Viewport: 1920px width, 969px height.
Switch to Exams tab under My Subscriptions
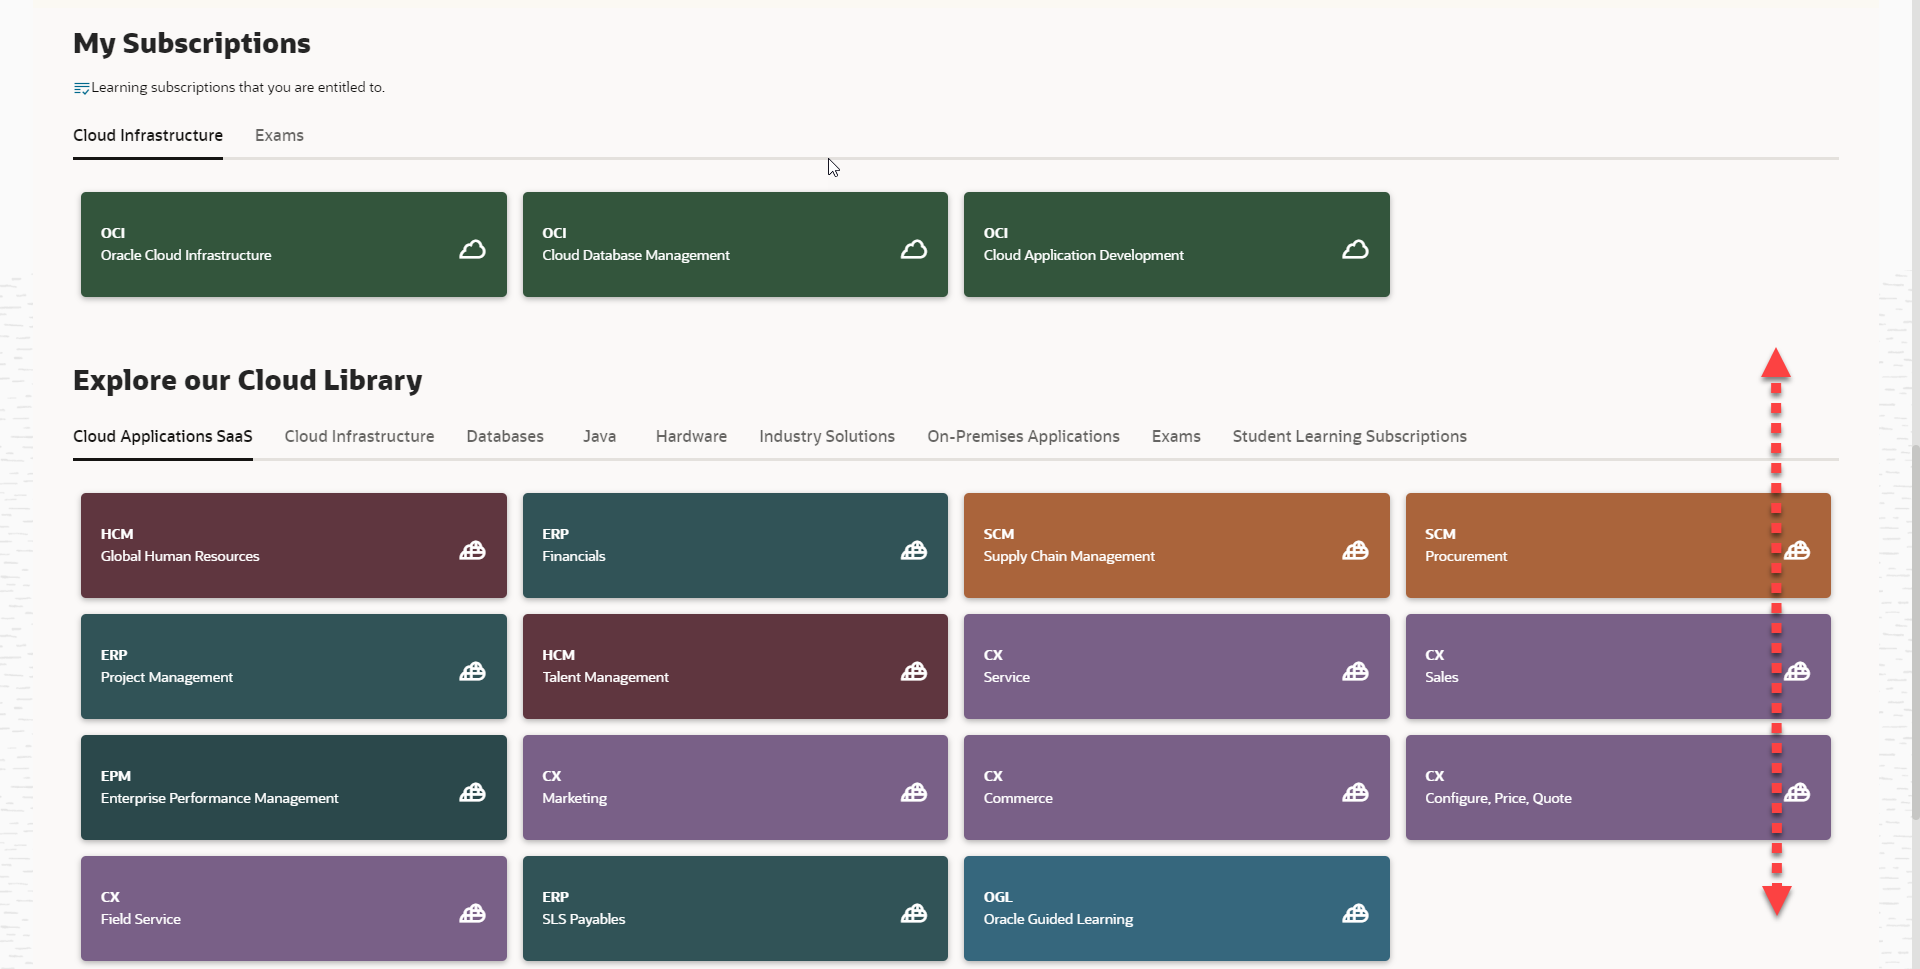[x=279, y=135]
